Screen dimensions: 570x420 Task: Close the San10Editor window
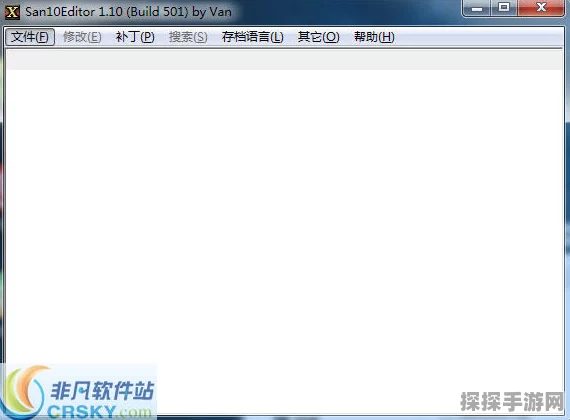[541, 8]
